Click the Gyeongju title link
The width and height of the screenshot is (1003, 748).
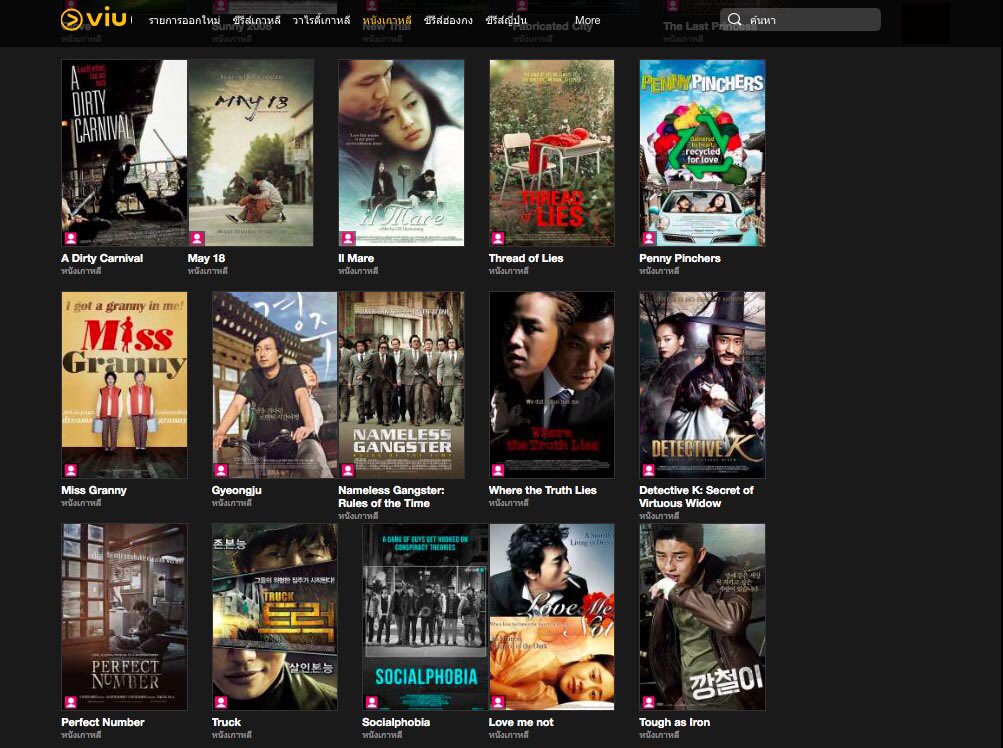(236, 490)
